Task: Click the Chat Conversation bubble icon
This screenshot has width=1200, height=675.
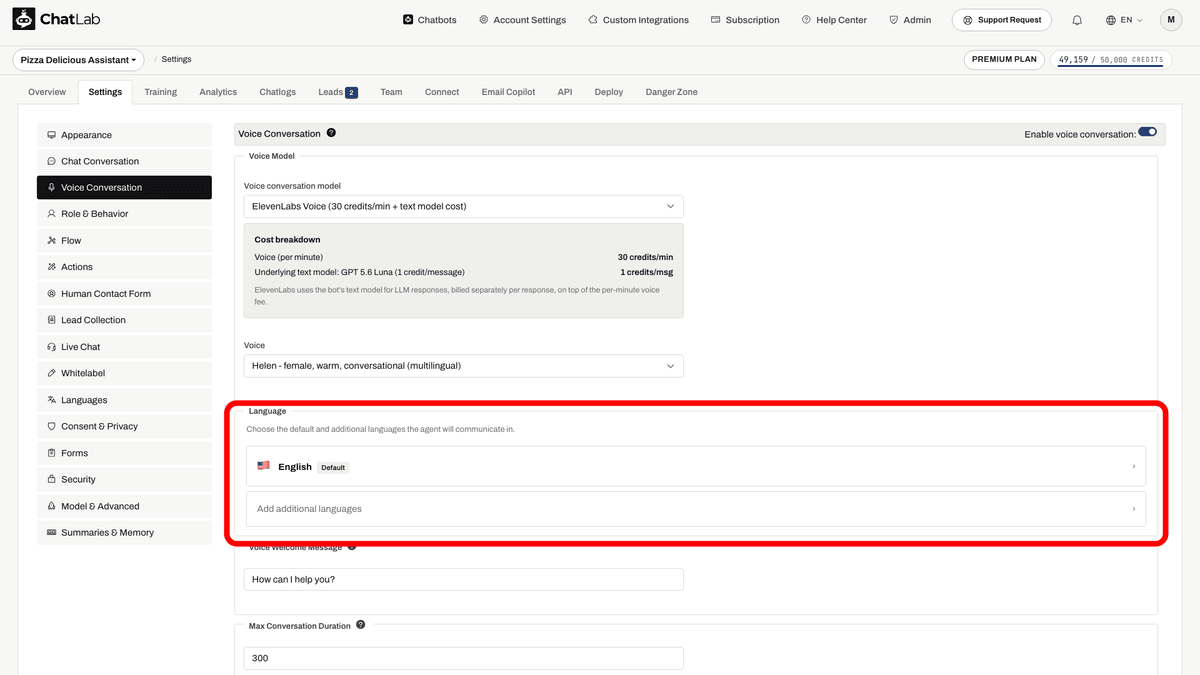Action: 51,161
